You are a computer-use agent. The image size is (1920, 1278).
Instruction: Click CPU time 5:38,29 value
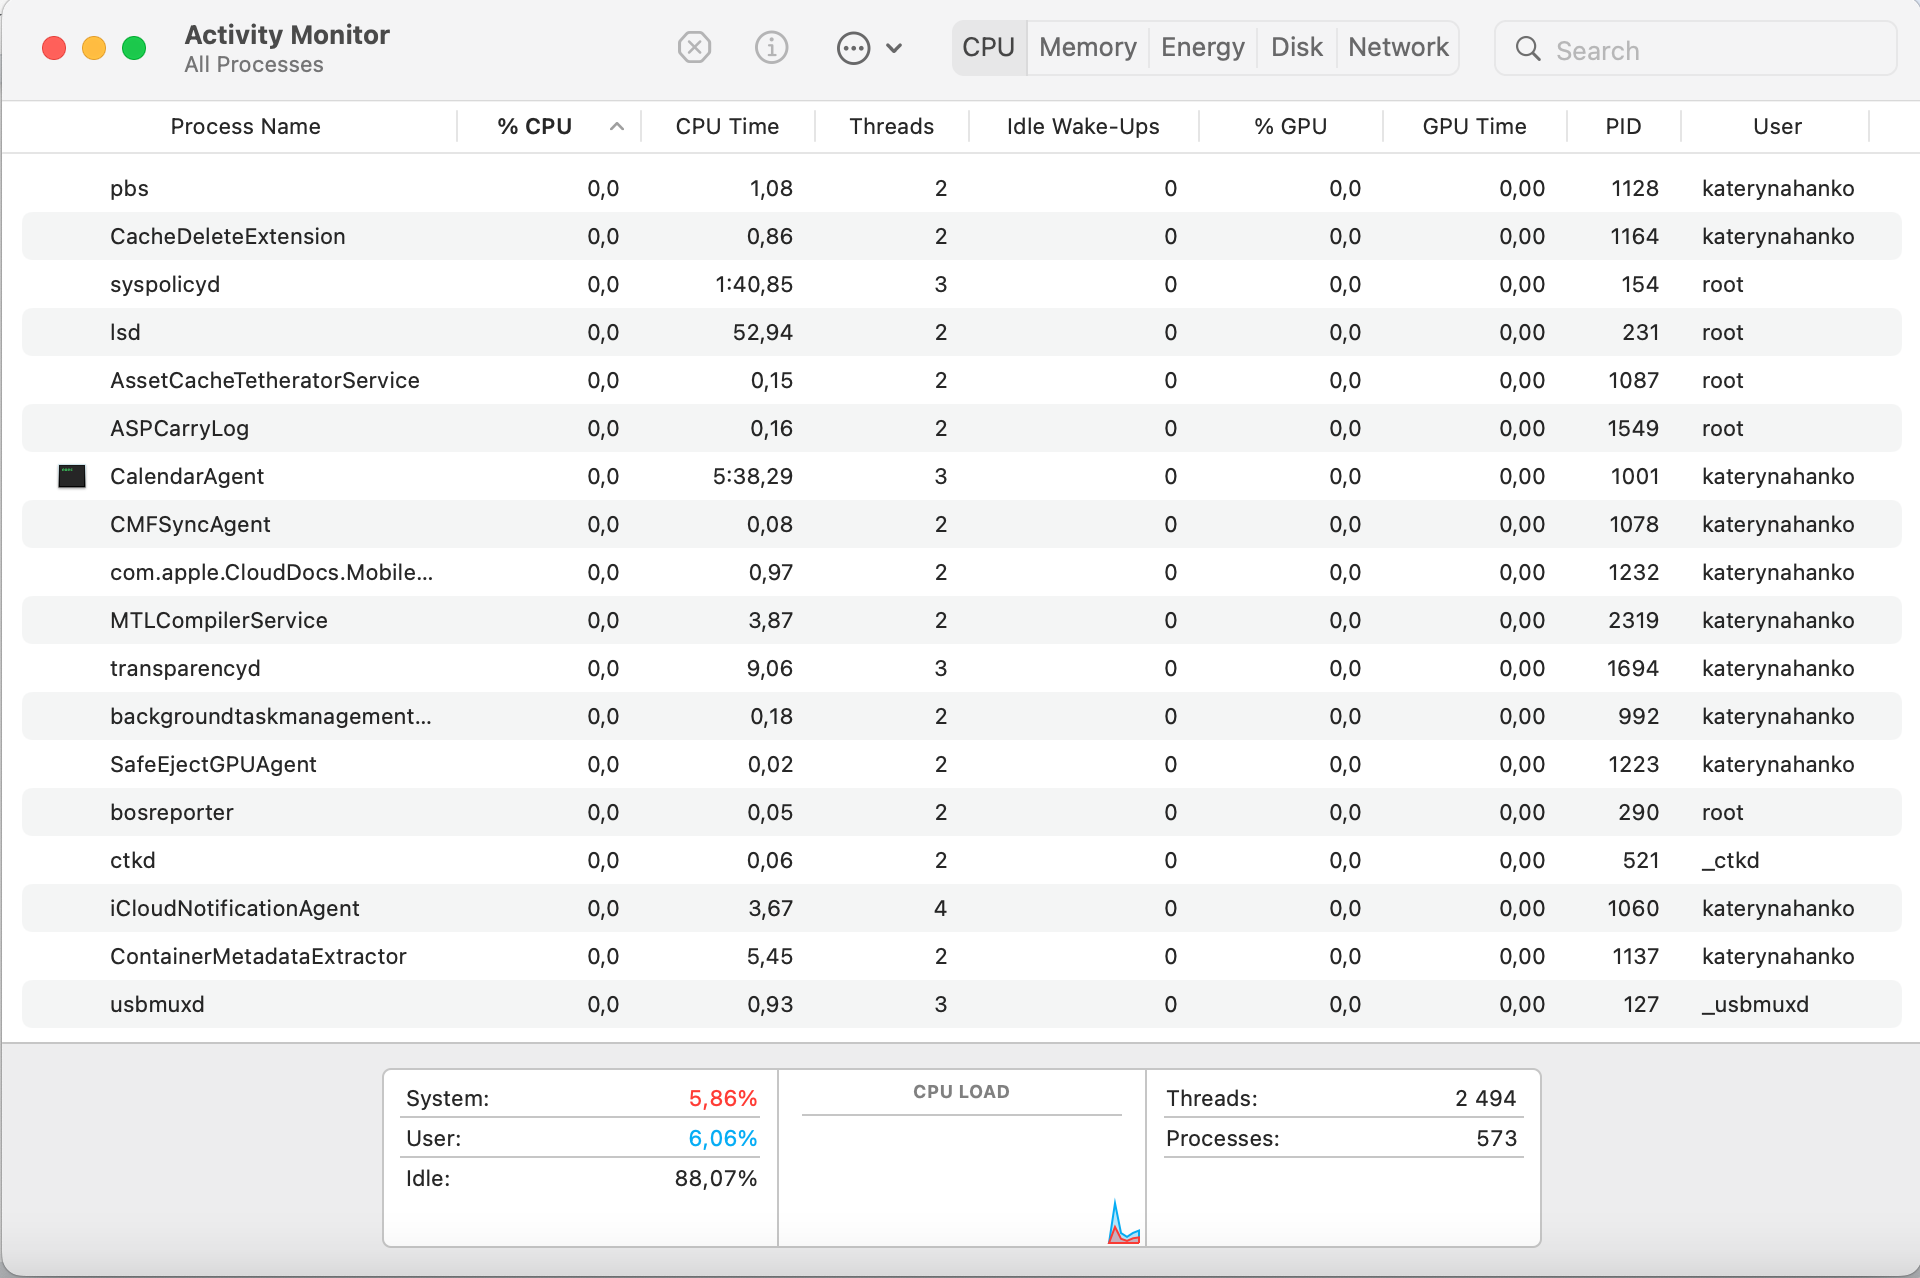coord(753,476)
